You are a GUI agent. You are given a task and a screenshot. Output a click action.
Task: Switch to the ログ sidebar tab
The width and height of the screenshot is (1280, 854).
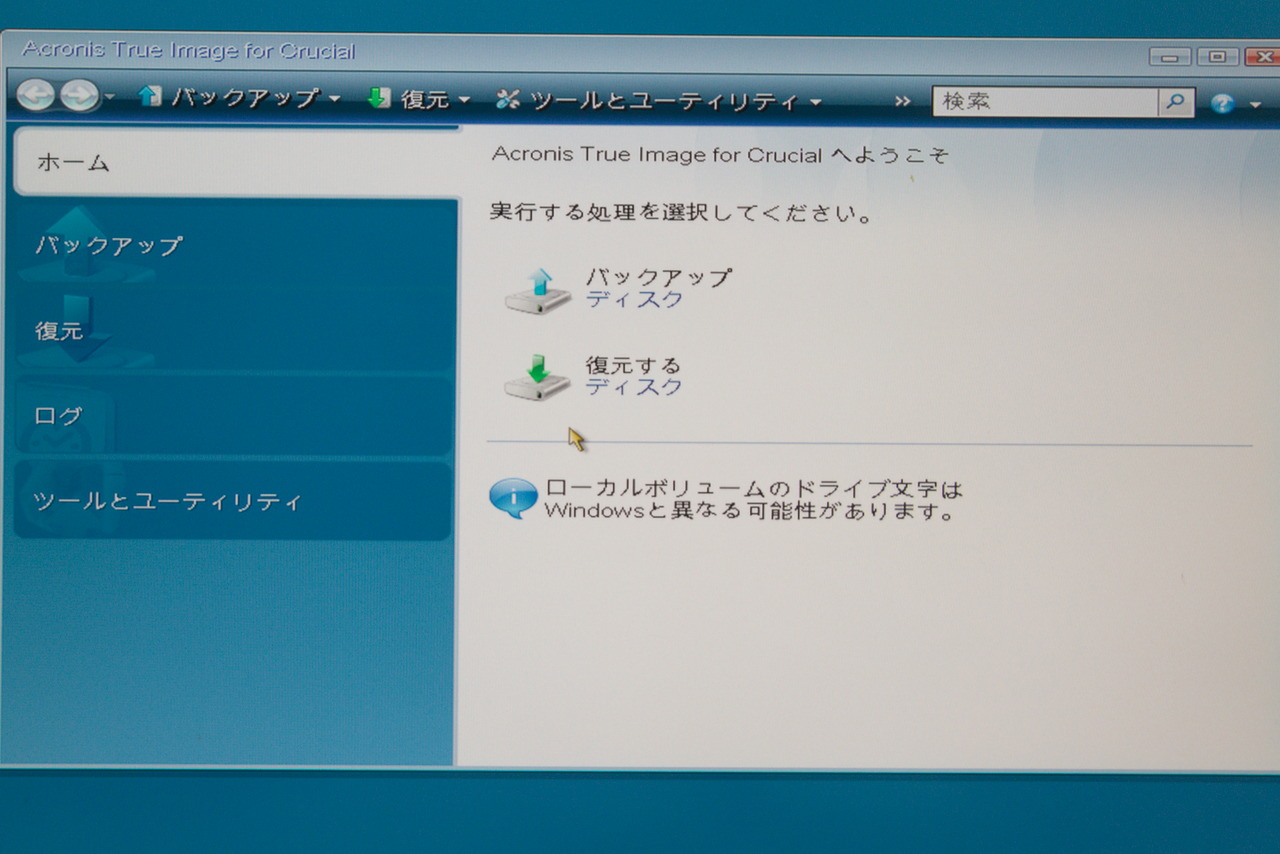234,416
